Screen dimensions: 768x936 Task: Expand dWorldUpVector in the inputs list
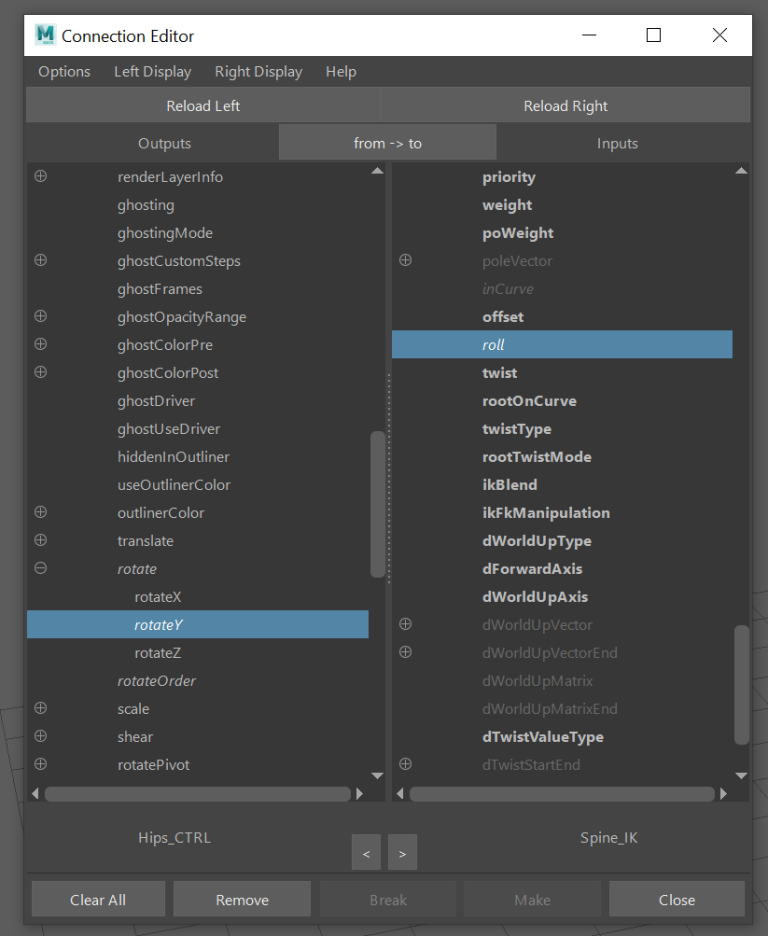click(x=406, y=625)
